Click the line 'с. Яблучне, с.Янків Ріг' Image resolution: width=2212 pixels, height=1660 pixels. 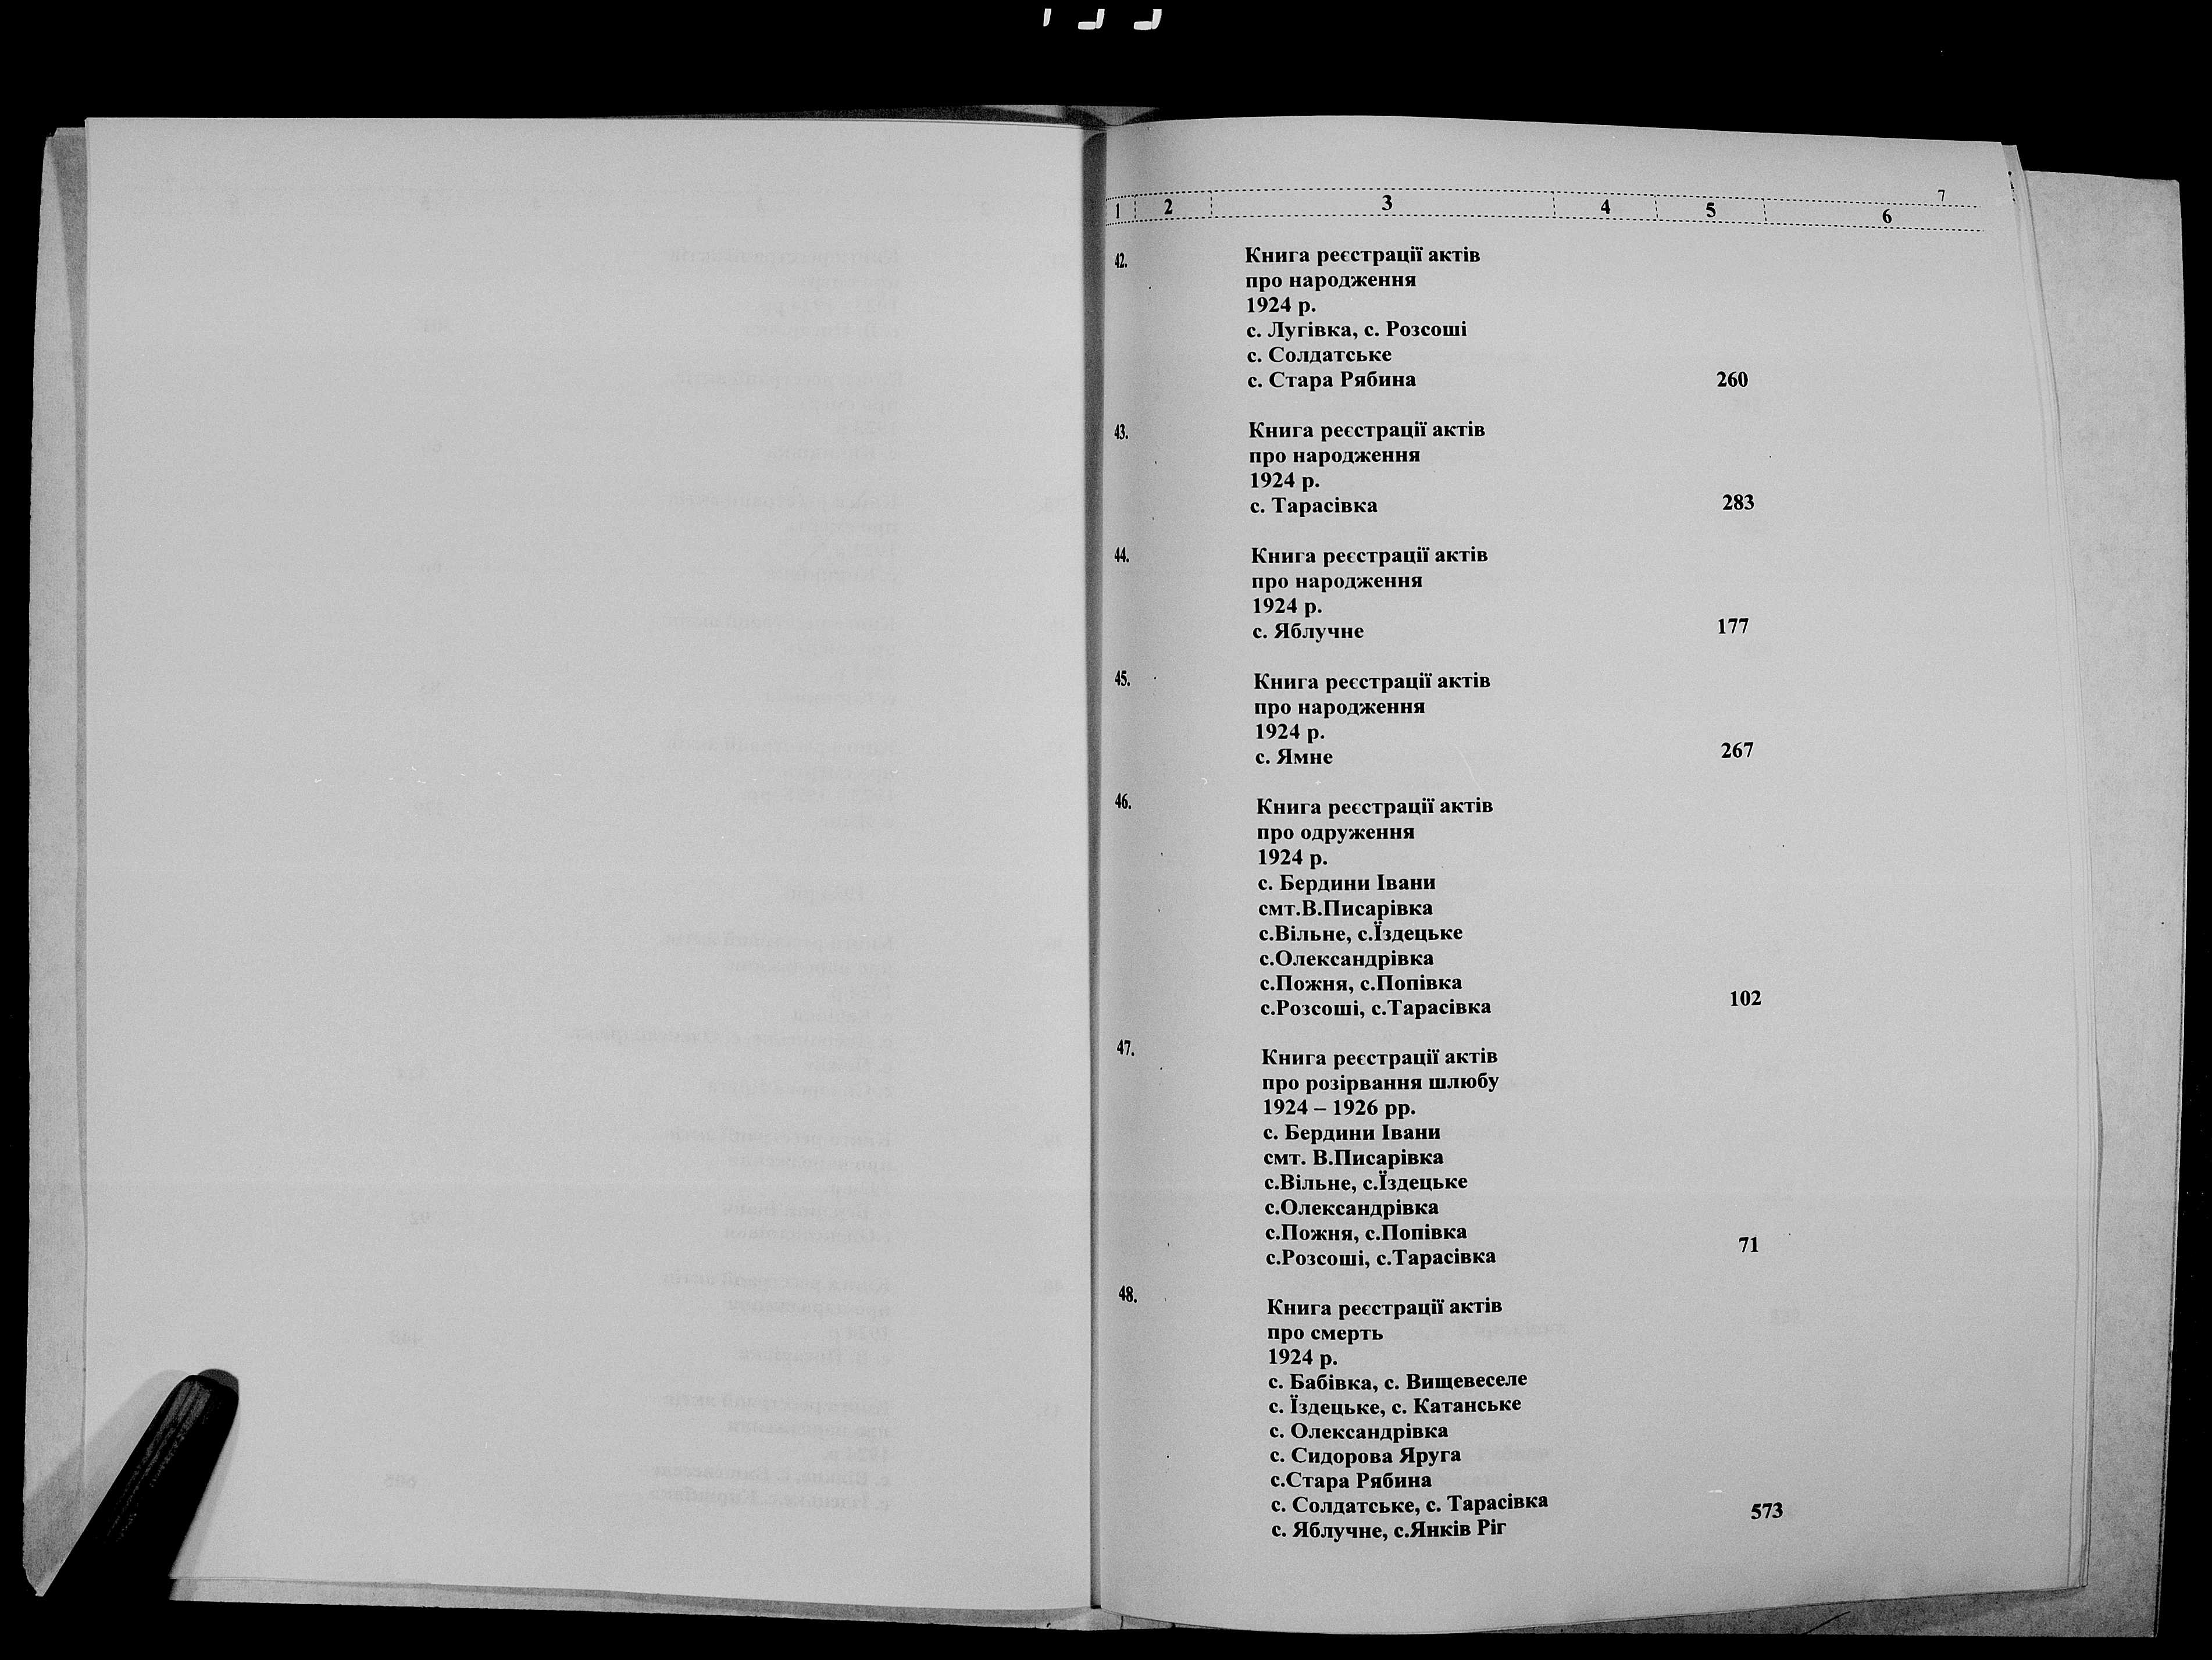(1389, 1529)
